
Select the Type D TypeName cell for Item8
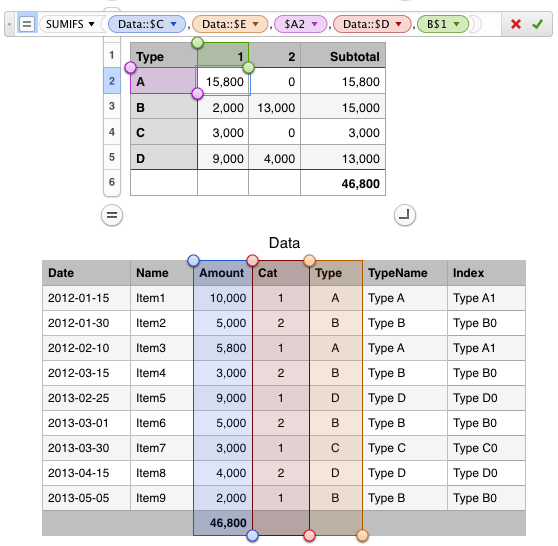point(405,473)
